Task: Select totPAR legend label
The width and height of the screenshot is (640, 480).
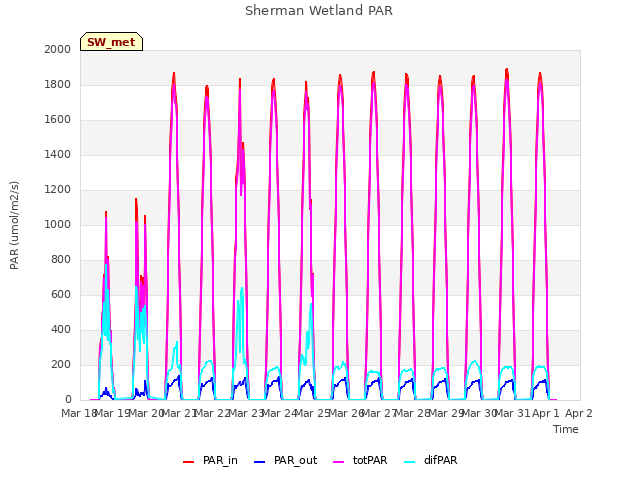Action: pos(370,460)
